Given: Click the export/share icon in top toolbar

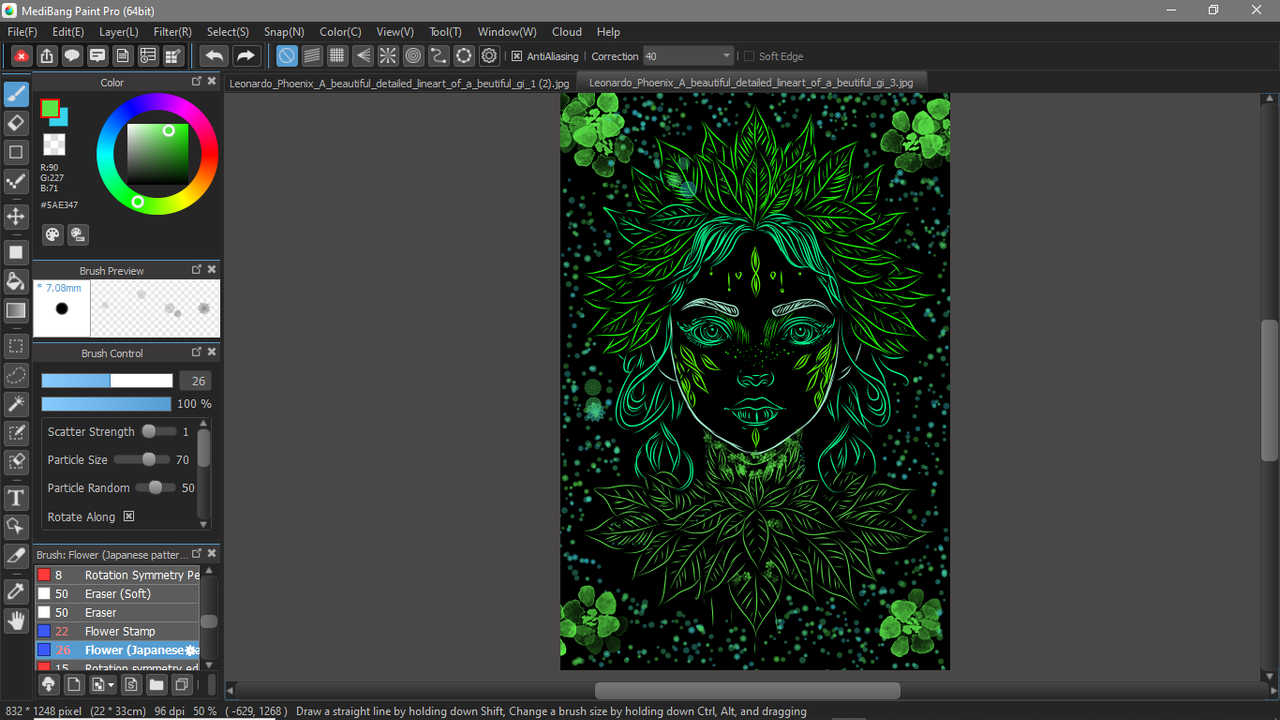Looking at the screenshot, I should [x=47, y=56].
